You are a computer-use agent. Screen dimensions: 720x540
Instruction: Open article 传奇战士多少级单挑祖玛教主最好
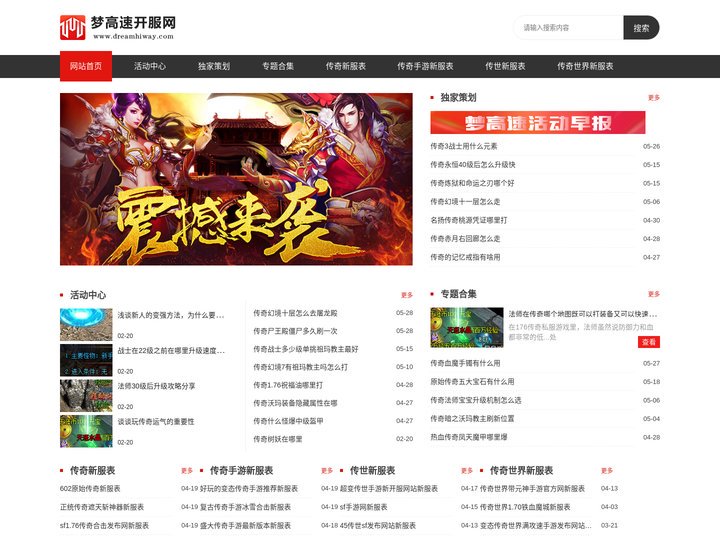306,349
